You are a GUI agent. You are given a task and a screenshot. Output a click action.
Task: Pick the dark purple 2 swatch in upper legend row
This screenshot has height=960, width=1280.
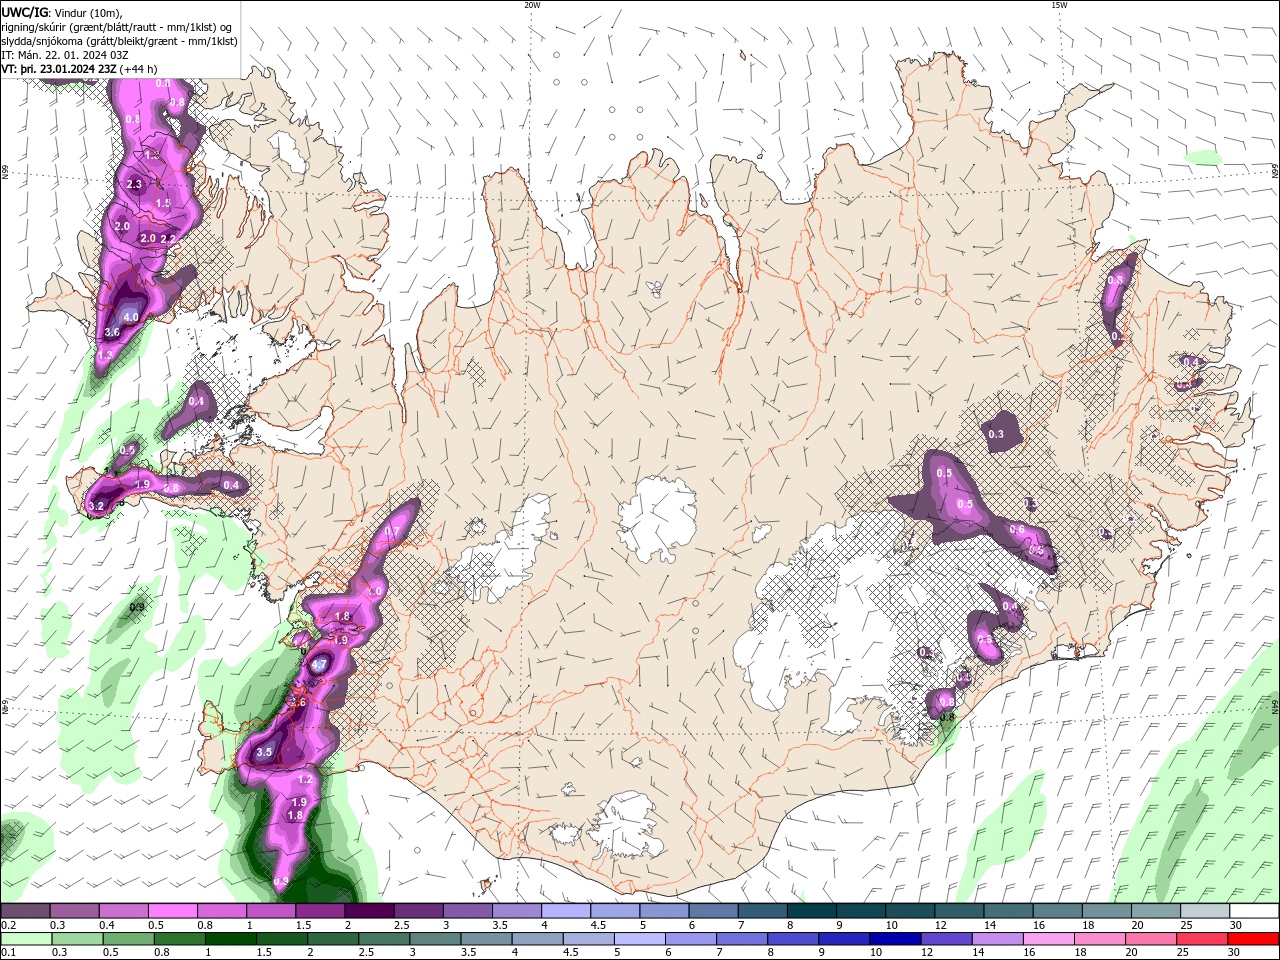(x=369, y=911)
